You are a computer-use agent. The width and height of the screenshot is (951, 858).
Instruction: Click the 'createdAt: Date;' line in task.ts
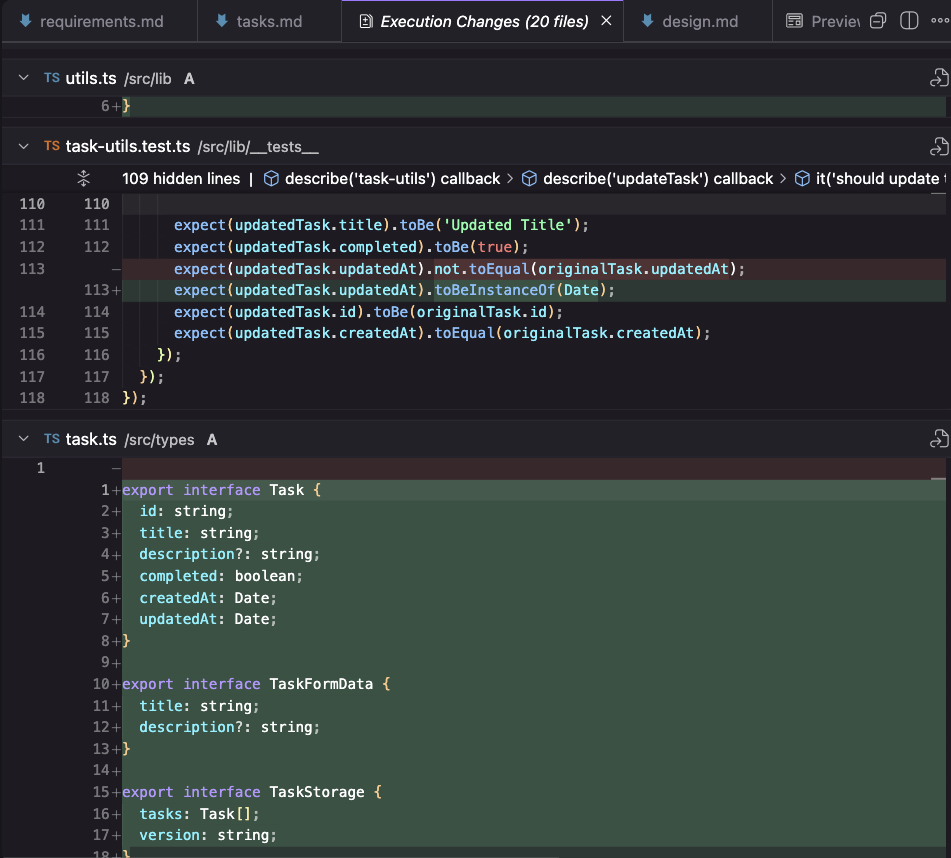[534, 598]
